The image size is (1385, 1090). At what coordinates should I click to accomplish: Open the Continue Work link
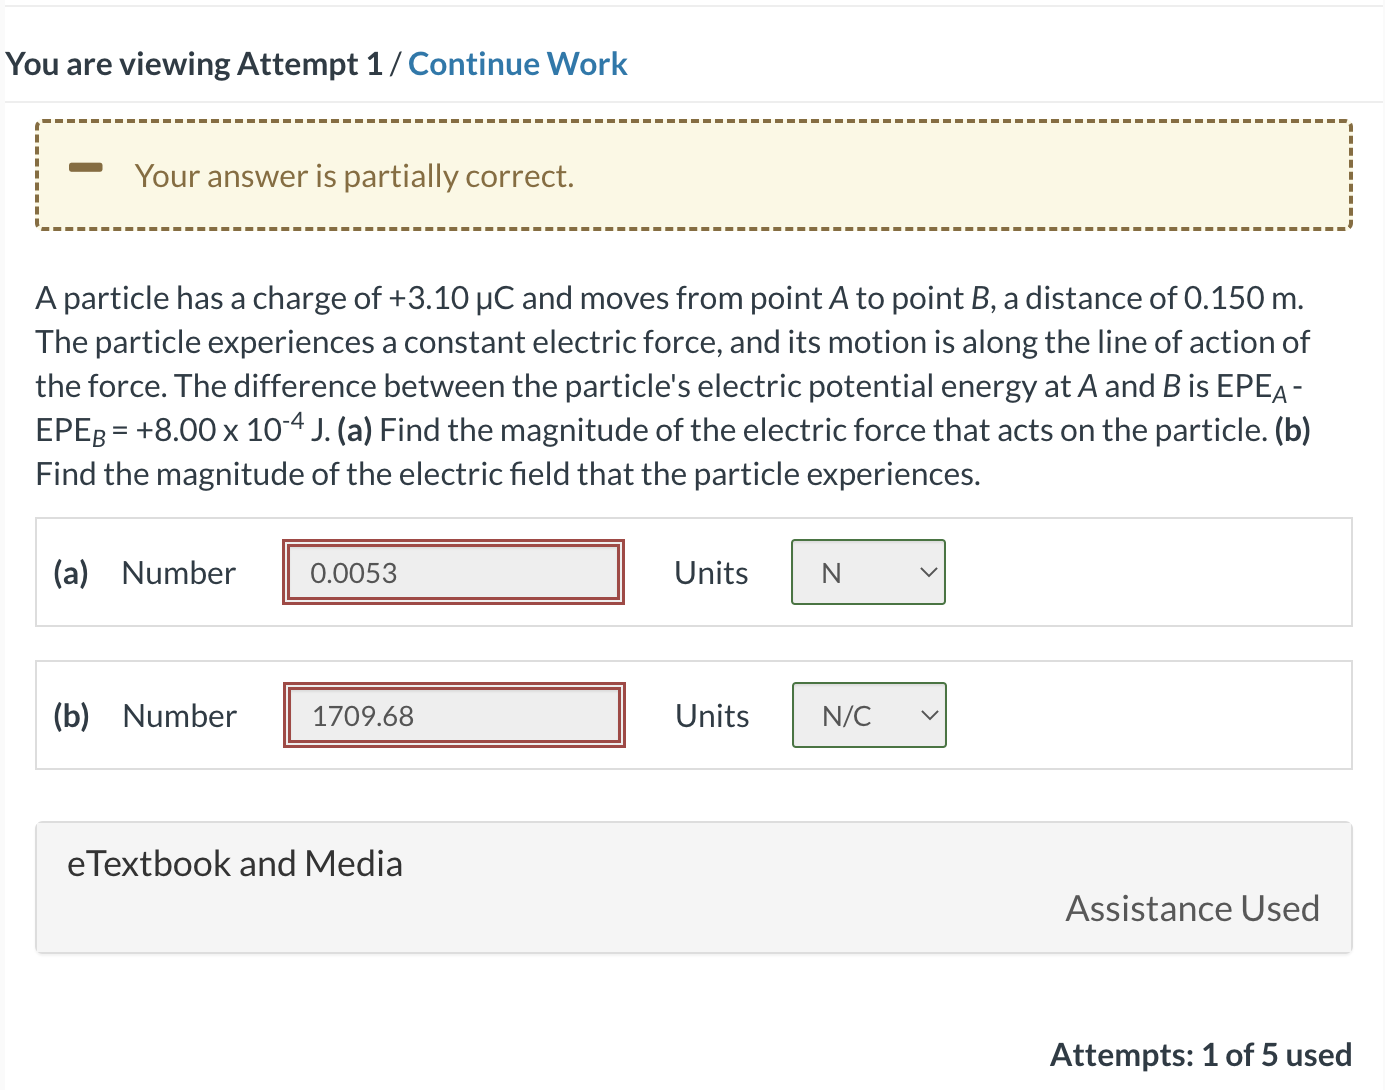[517, 63]
